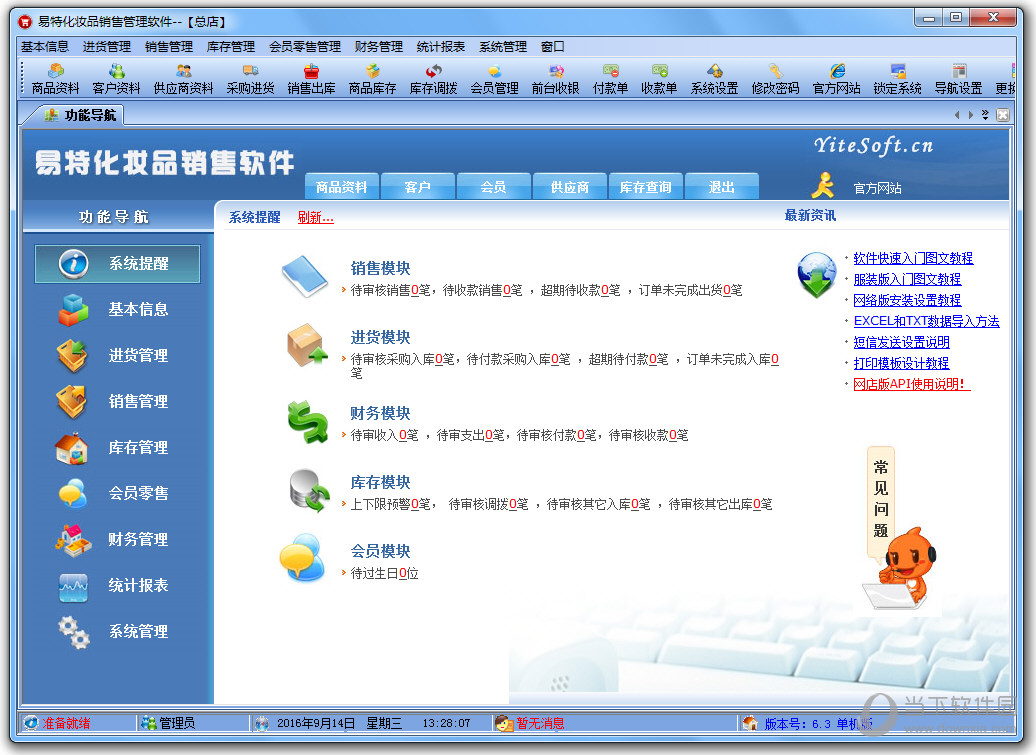Image resolution: width=1036 pixels, height=755 pixels.
Task: Open 统计报表 menu
Action: coord(441,46)
